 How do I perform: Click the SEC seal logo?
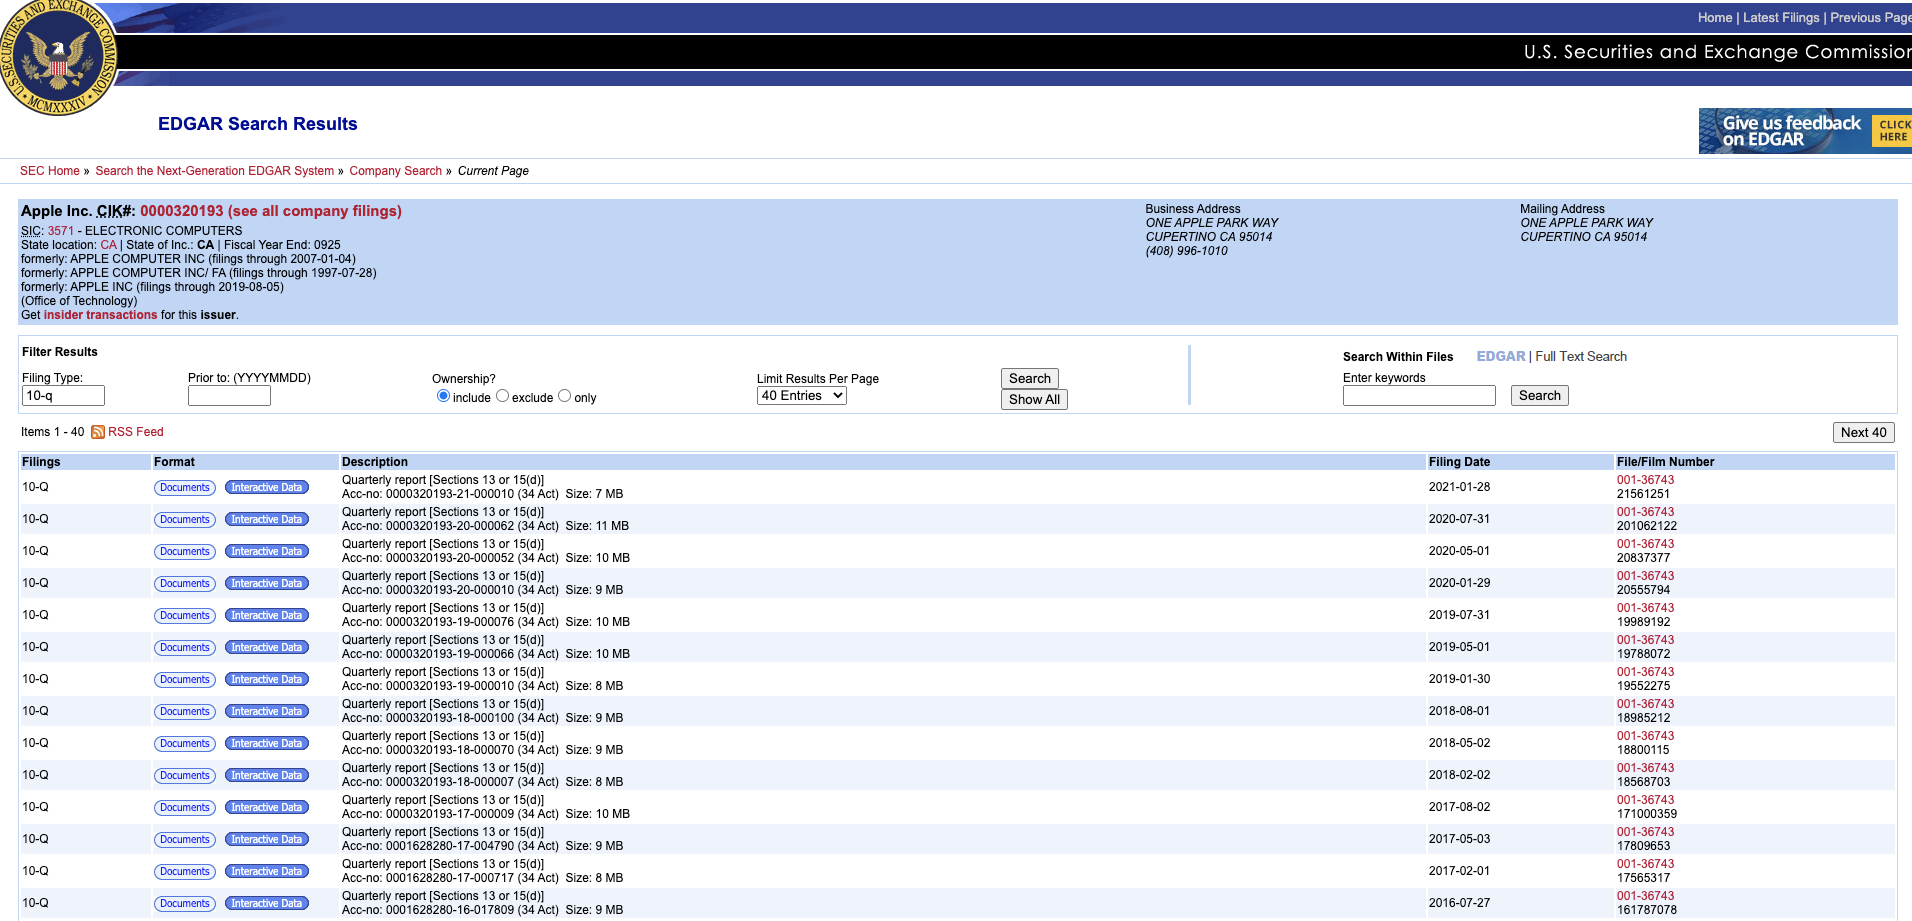click(x=58, y=57)
